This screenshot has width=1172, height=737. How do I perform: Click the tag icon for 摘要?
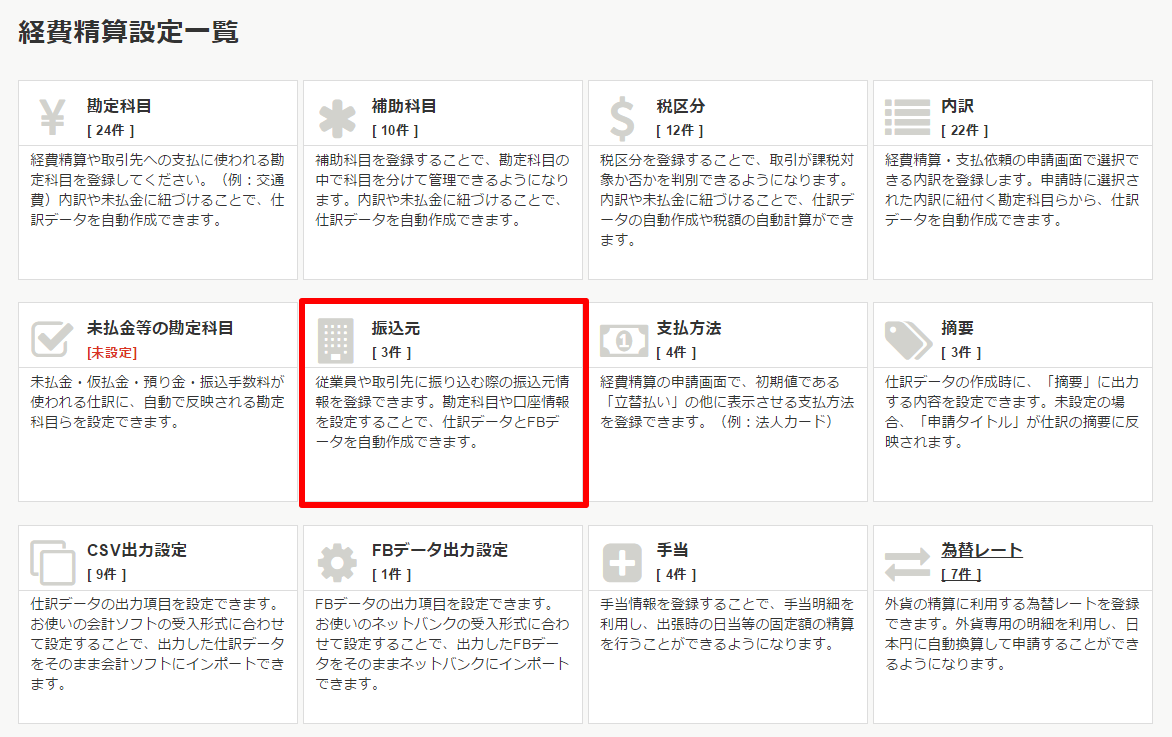(x=907, y=340)
